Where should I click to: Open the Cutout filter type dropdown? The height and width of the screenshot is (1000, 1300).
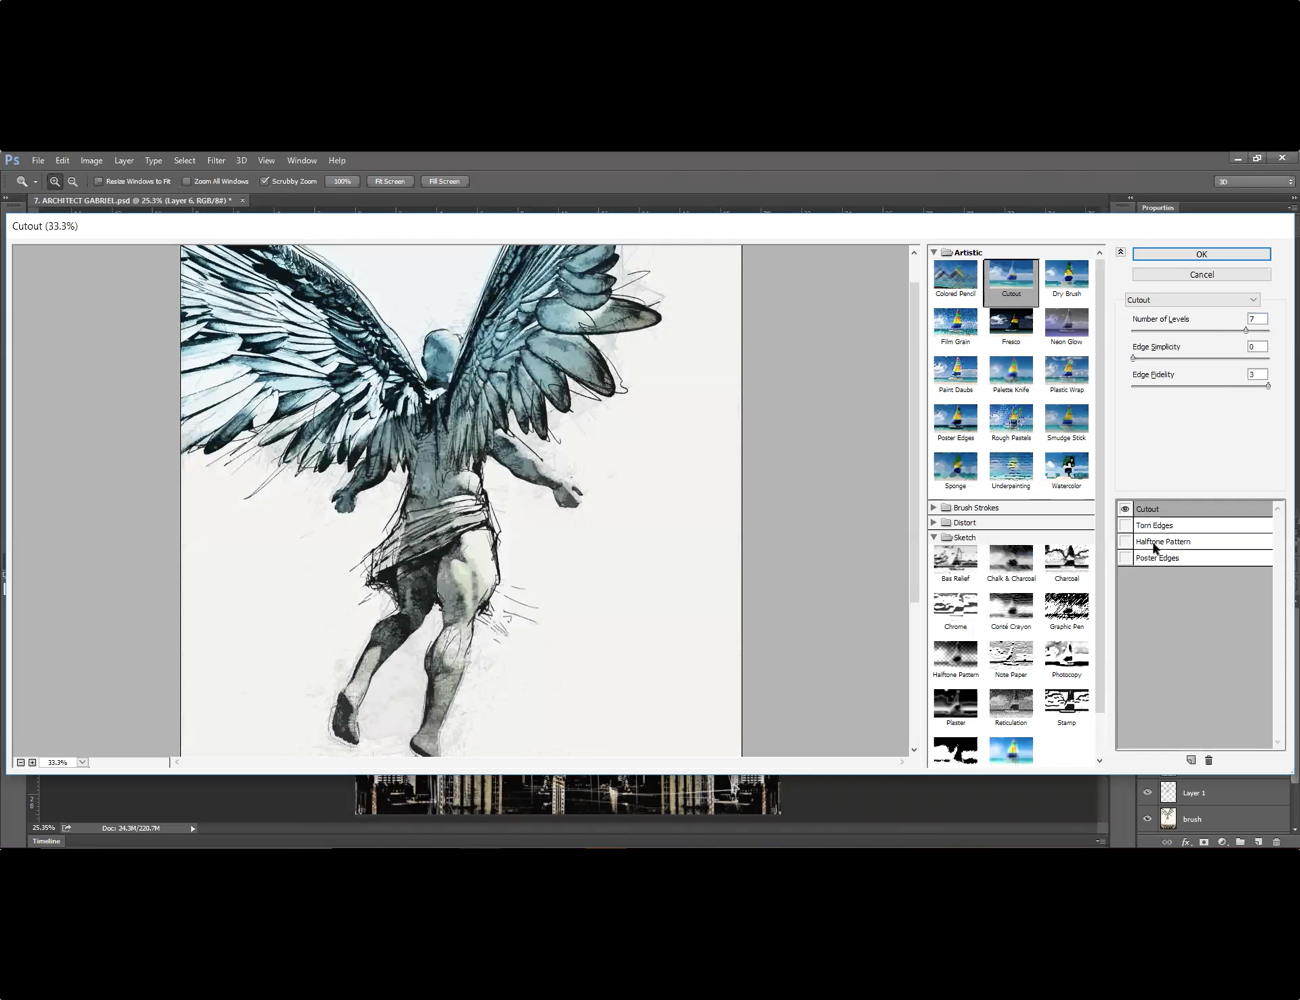click(1192, 300)
